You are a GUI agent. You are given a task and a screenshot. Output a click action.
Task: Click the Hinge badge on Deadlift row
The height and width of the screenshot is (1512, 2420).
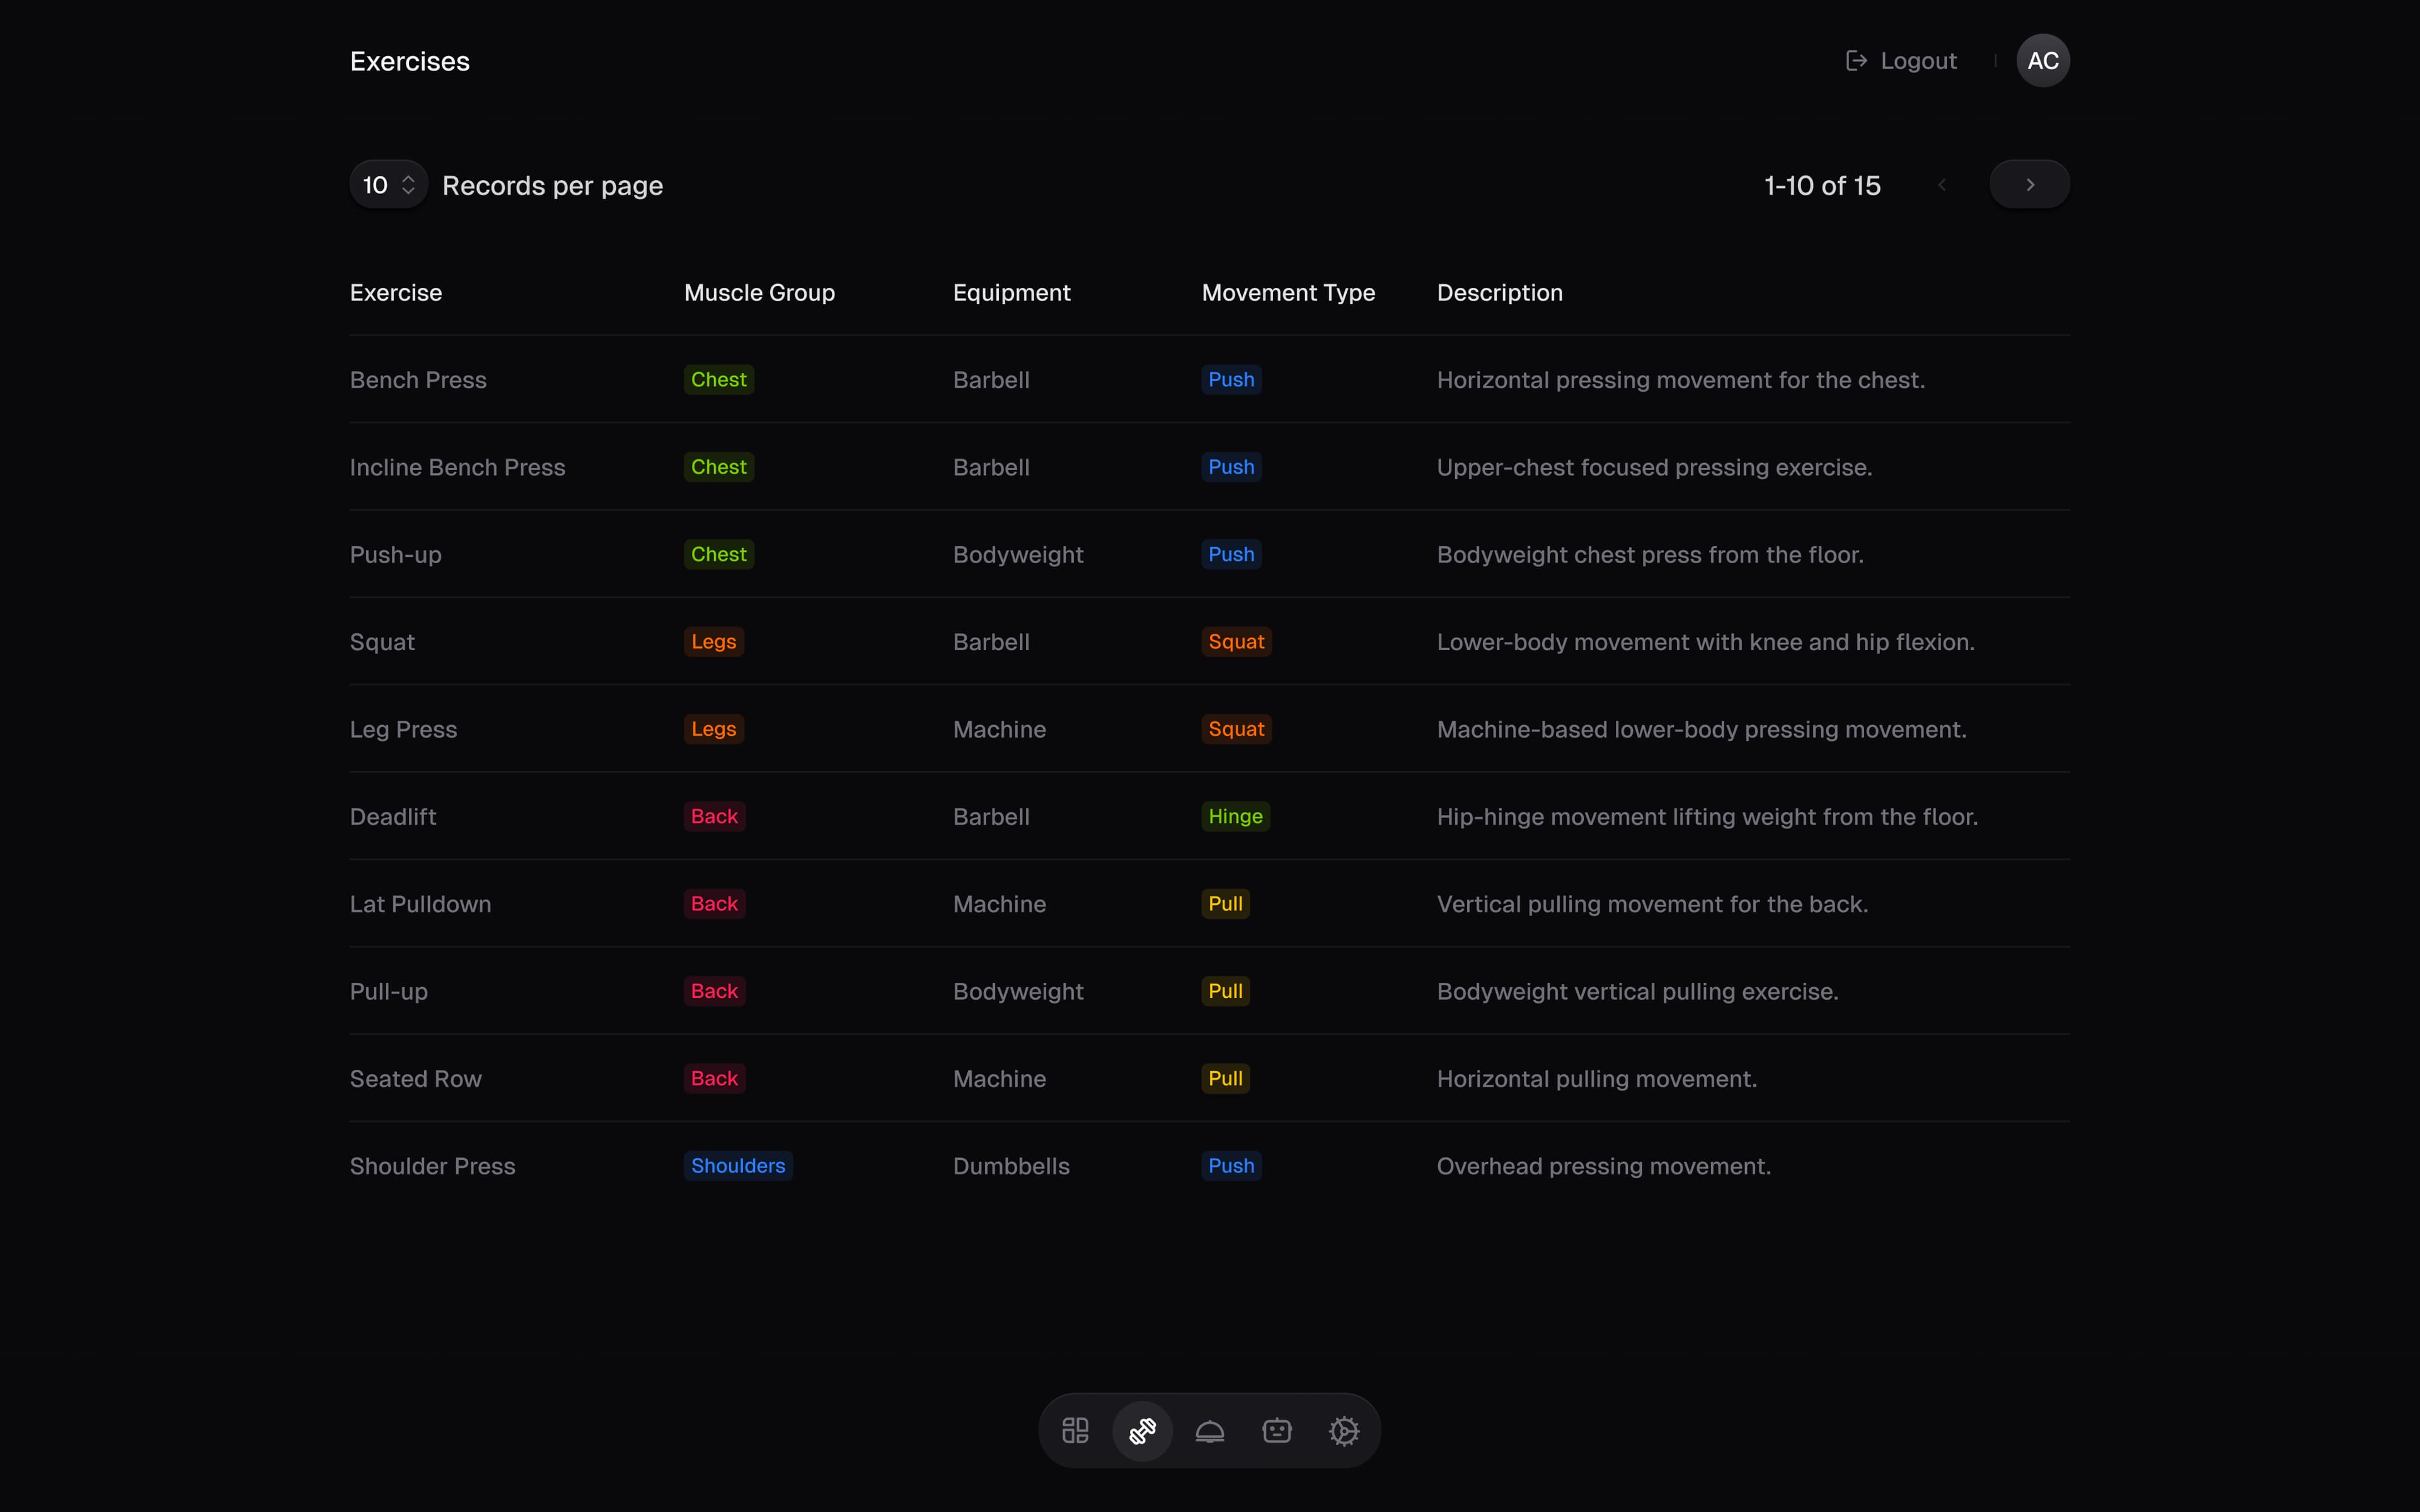[1235, 816]
